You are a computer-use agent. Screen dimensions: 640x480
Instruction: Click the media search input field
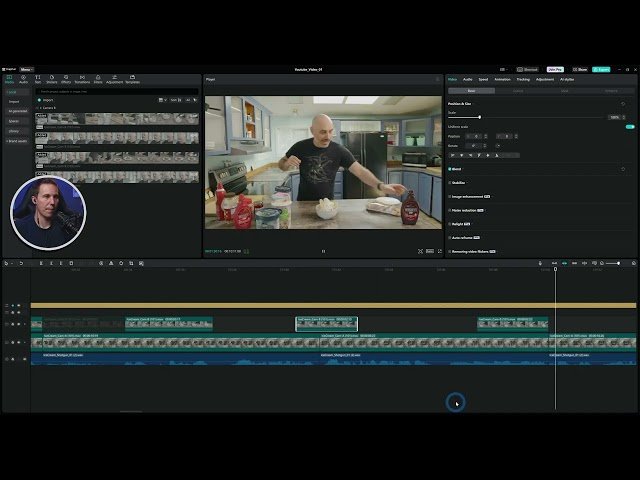(x=117, y=91)
